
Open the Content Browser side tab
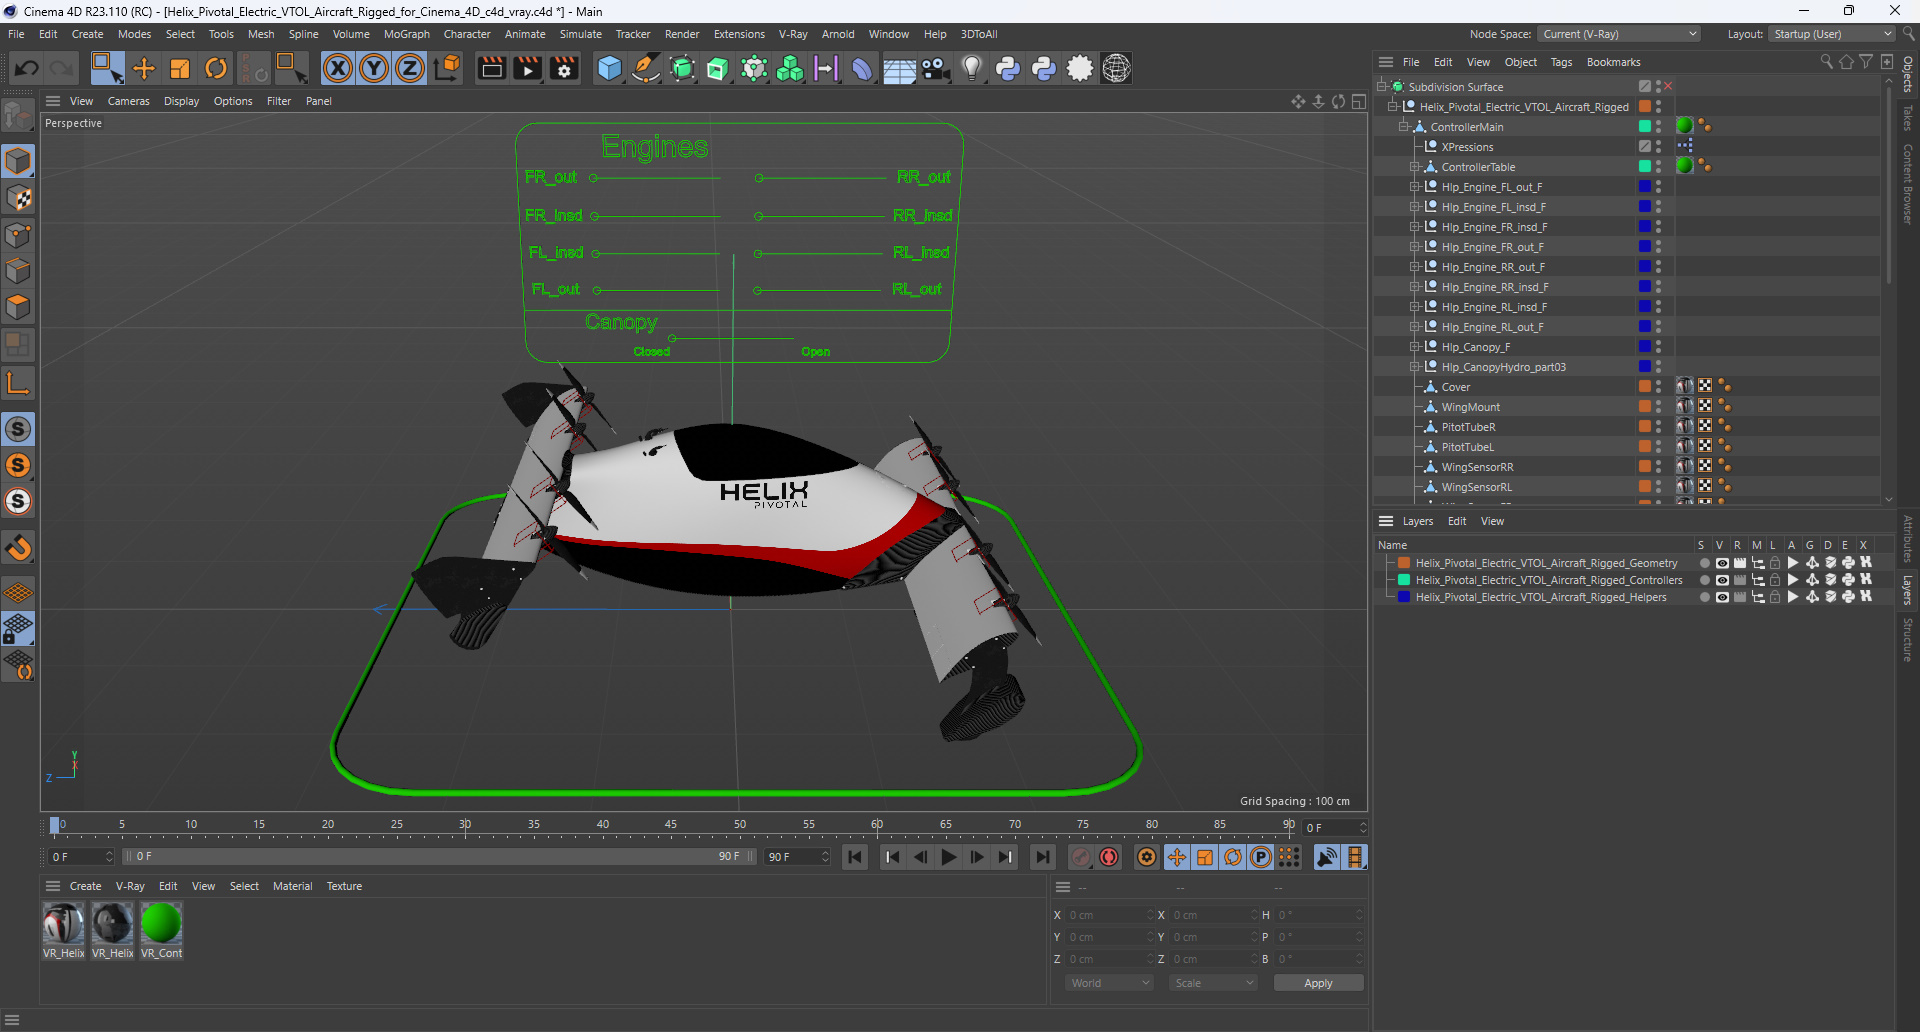point(1908,184)
